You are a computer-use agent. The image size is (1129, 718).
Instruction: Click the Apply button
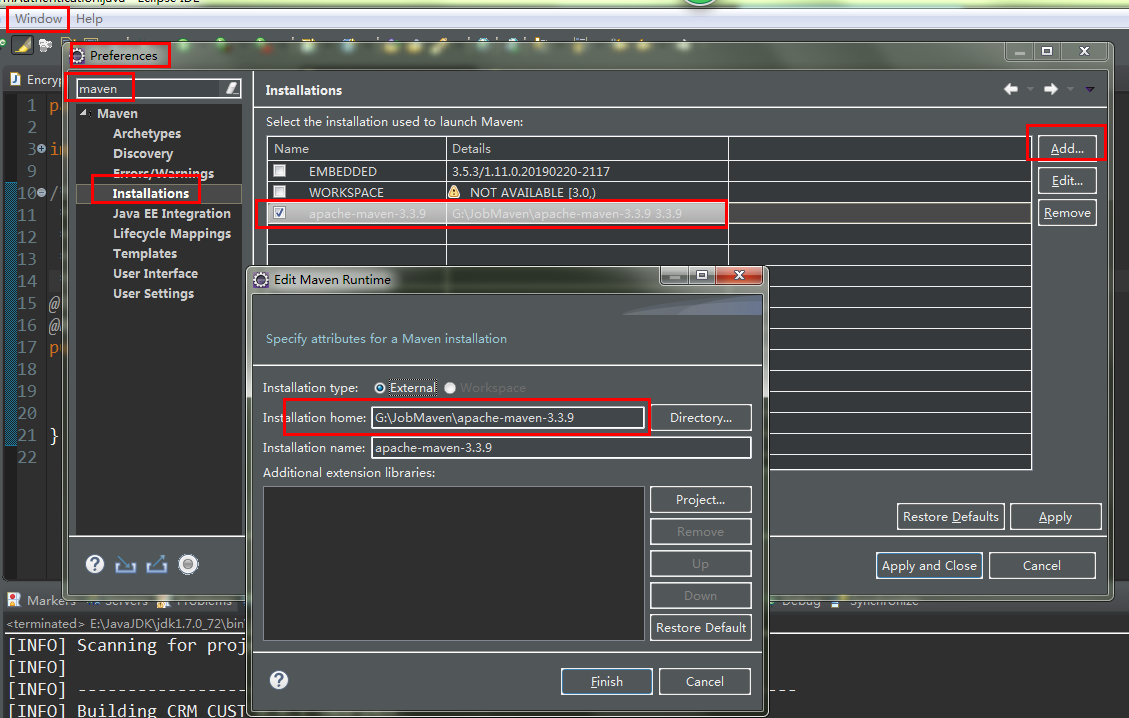[x=1056, y=516]
